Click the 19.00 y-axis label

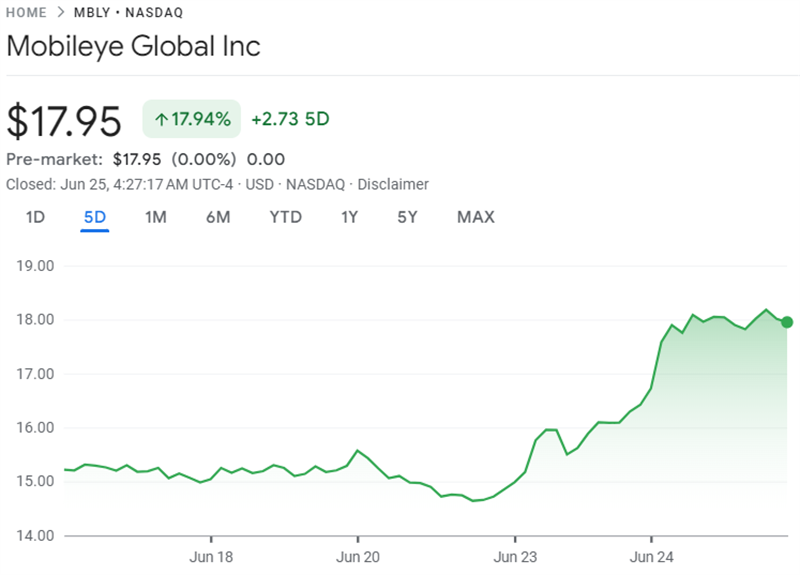pyautogui.click(x=35, y=266)
